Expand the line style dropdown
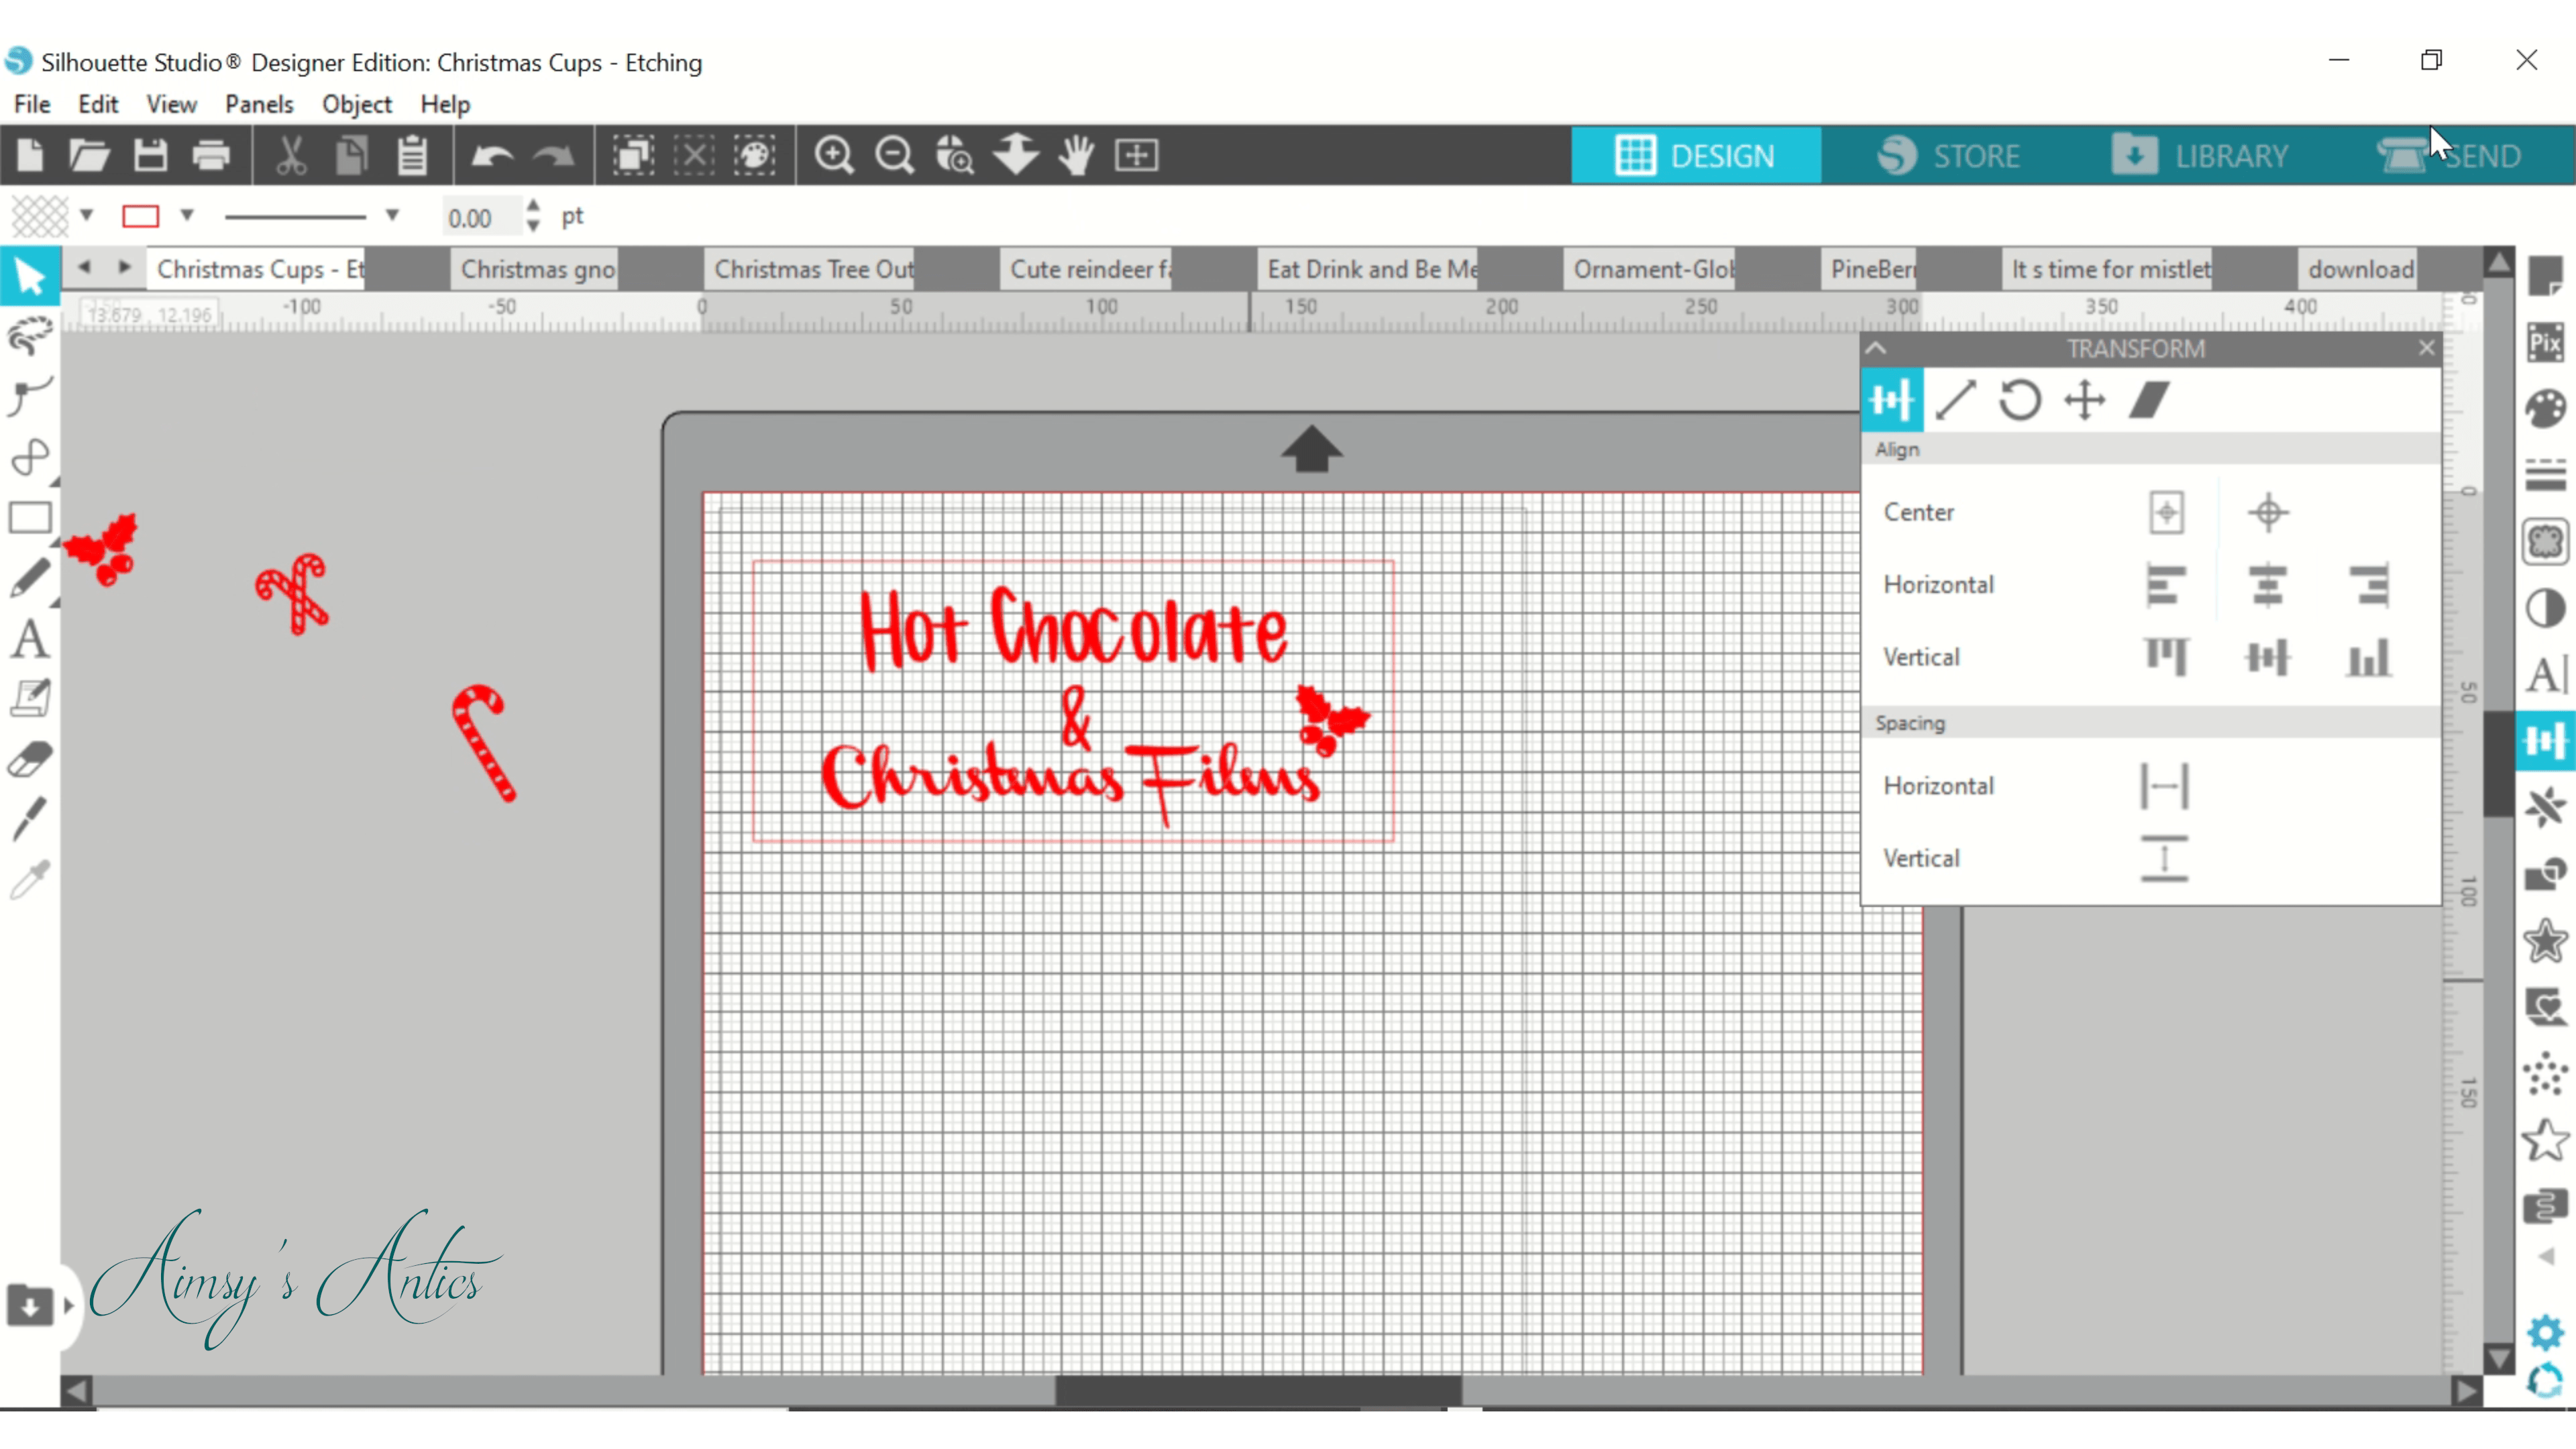 392,215
